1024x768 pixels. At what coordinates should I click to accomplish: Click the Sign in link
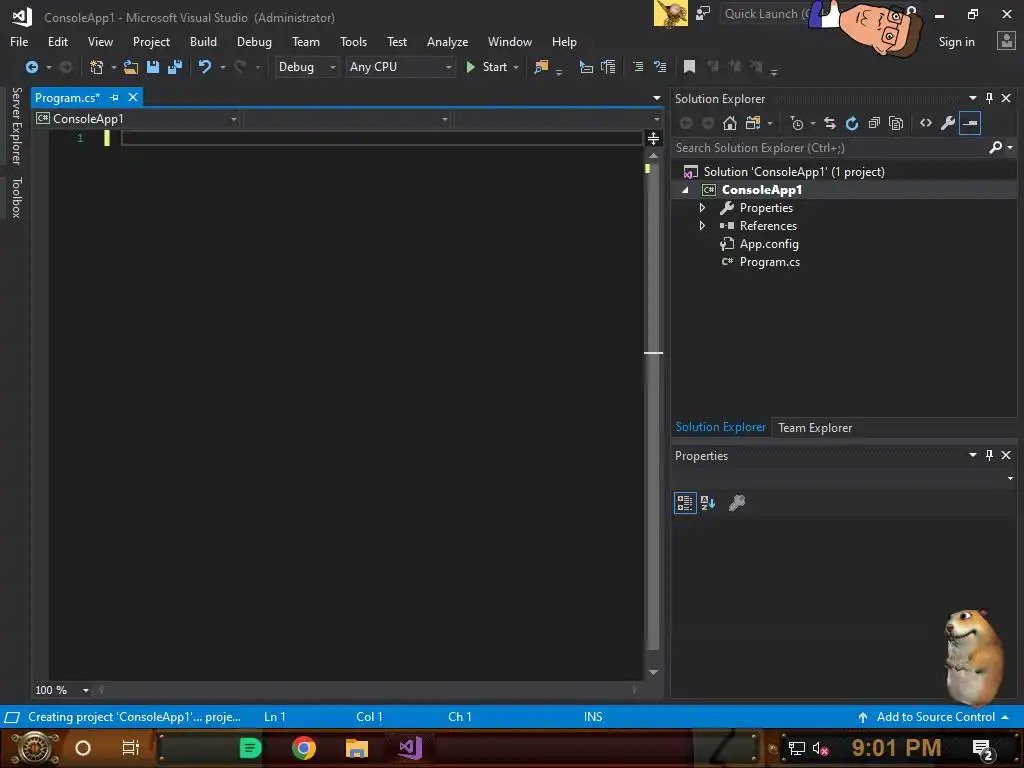(x=956, y=42)
